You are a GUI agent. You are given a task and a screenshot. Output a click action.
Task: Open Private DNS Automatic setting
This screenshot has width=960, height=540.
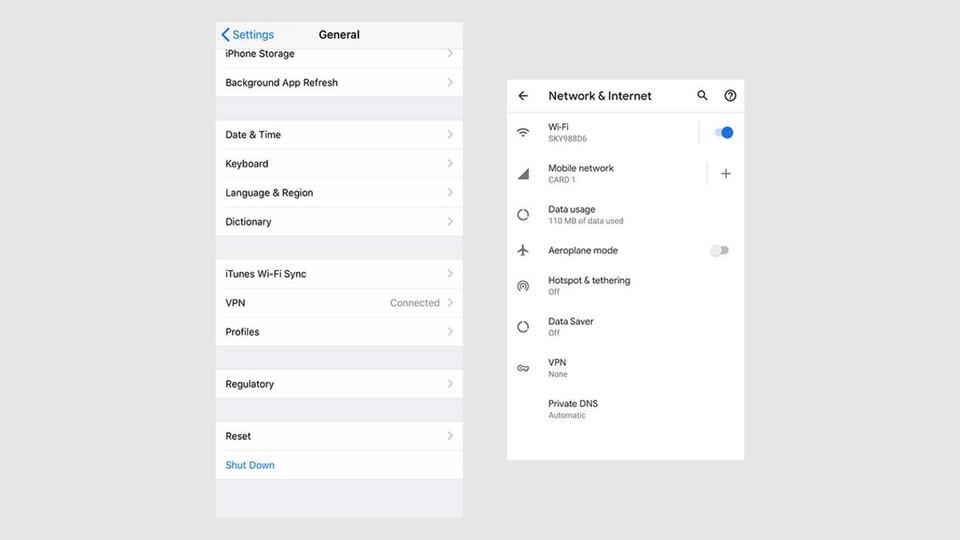[626, 409]
